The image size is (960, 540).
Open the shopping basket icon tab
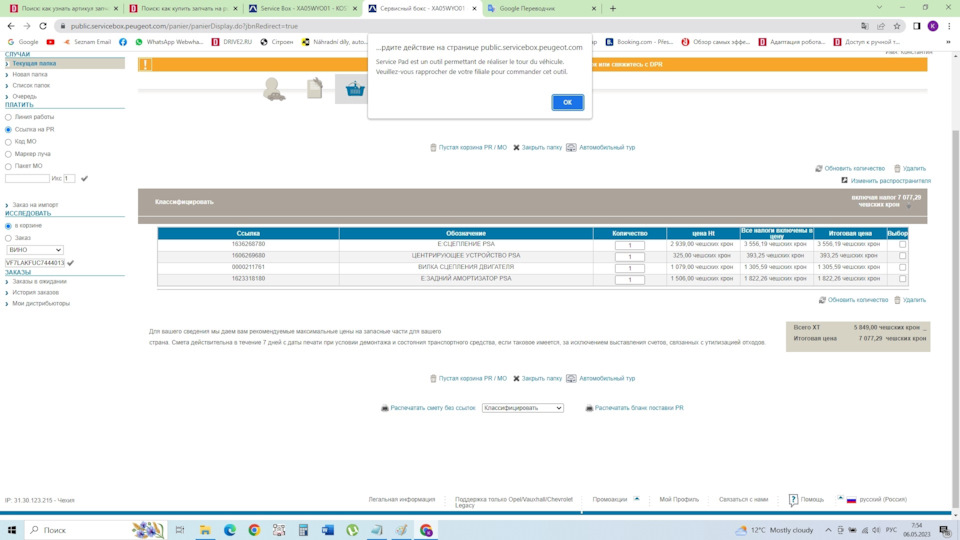pos(354,89)
